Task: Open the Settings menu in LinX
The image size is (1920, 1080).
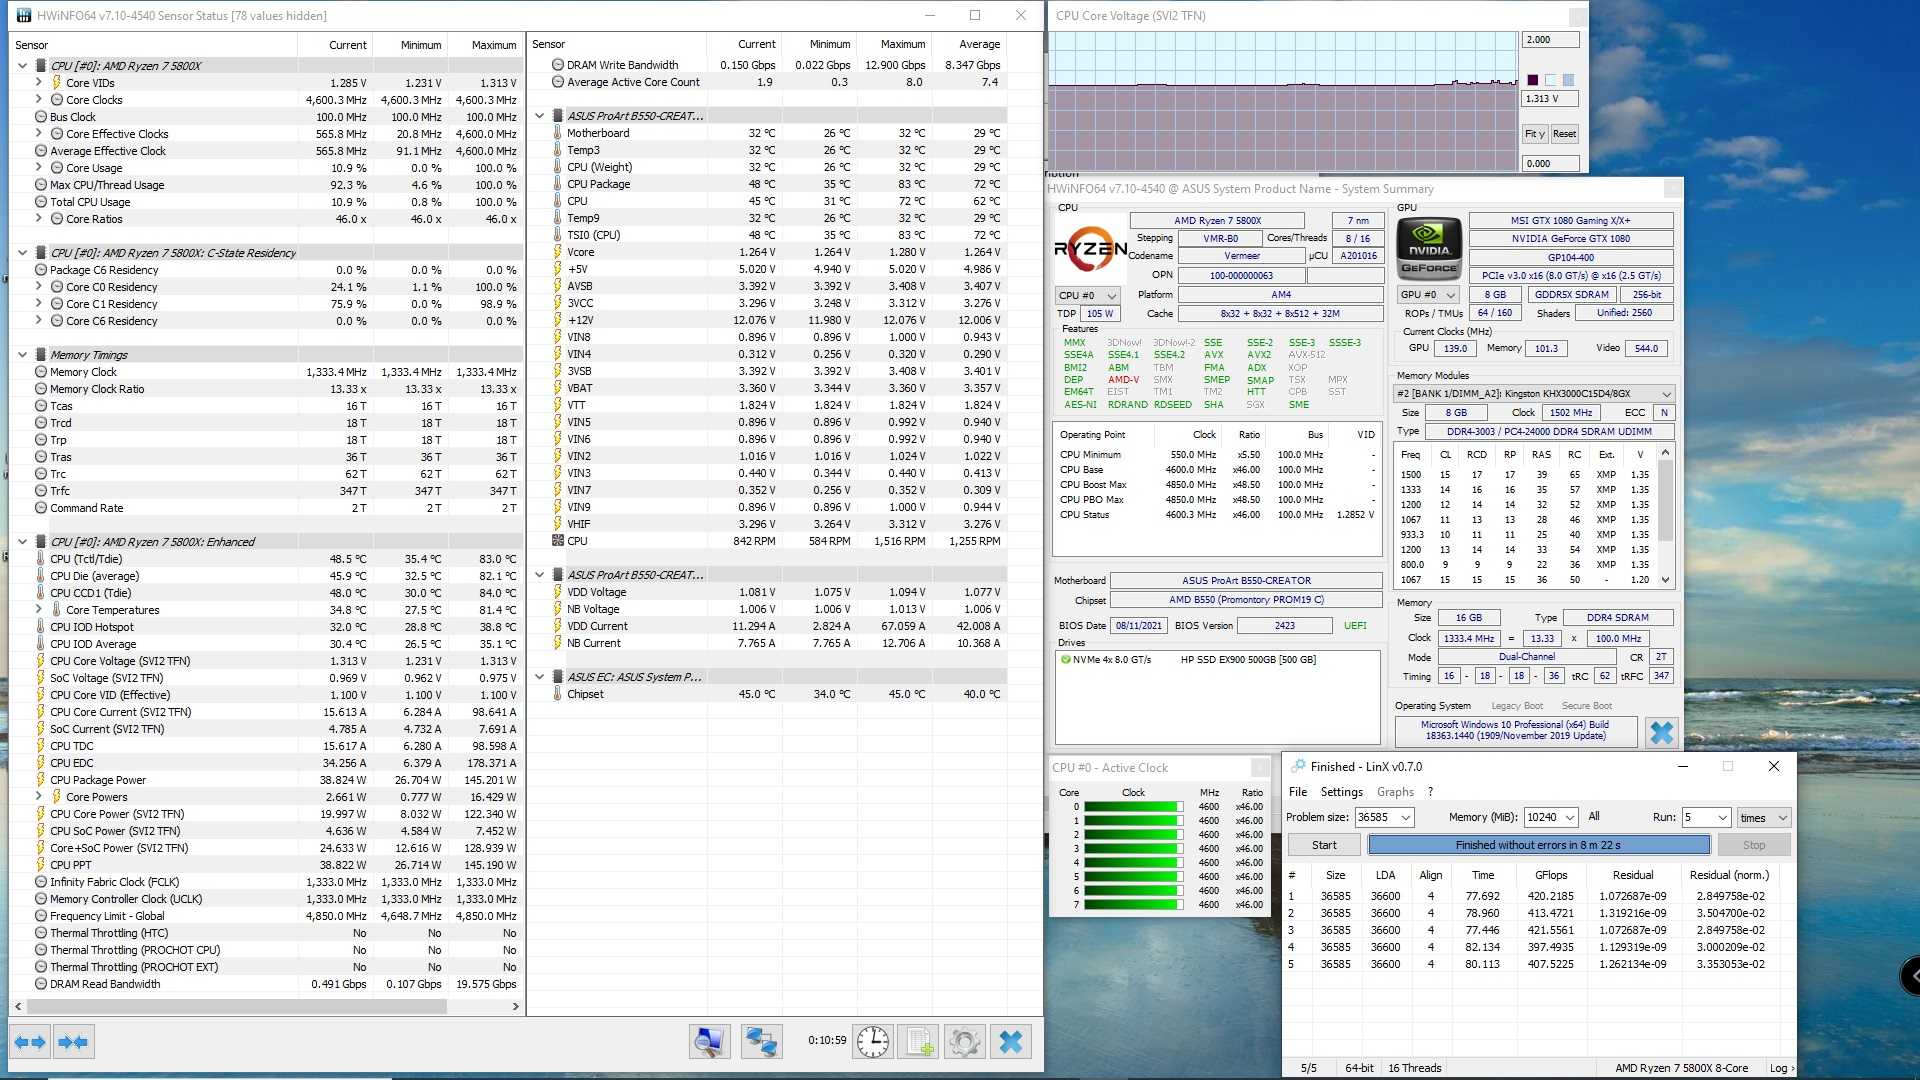Action: point(1341,792)
